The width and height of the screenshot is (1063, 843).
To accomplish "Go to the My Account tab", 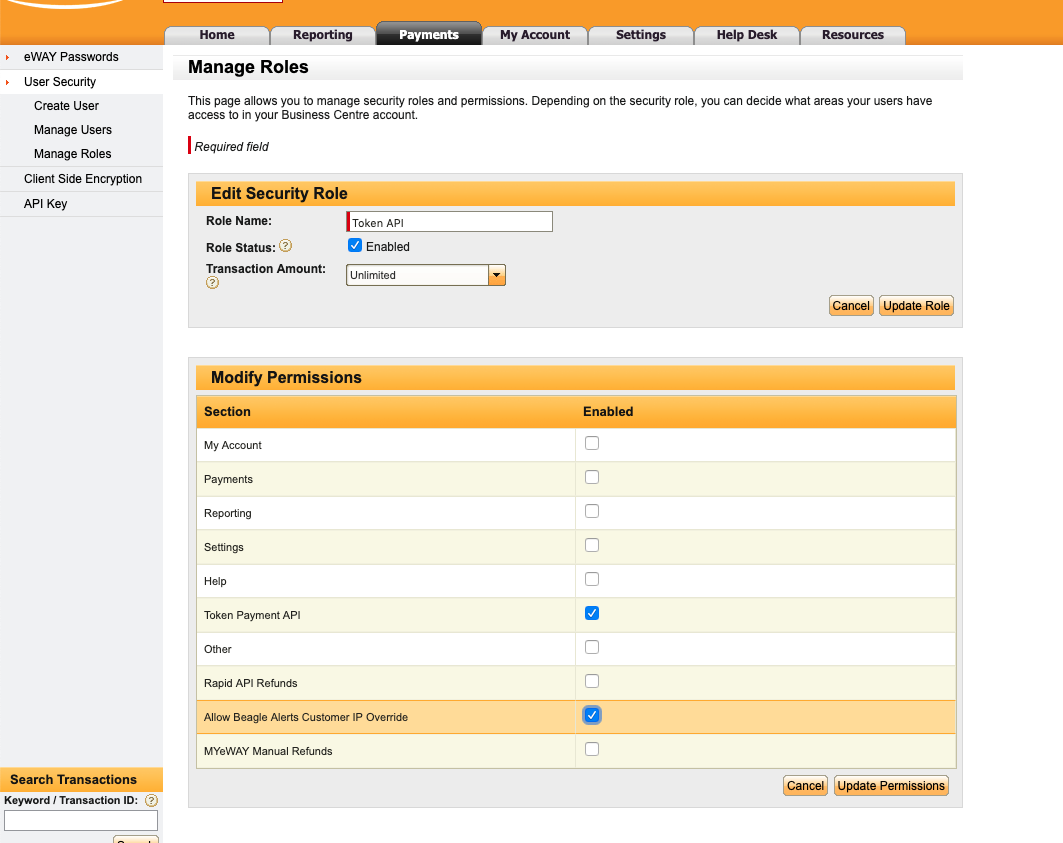I will (x=535, y=35).
